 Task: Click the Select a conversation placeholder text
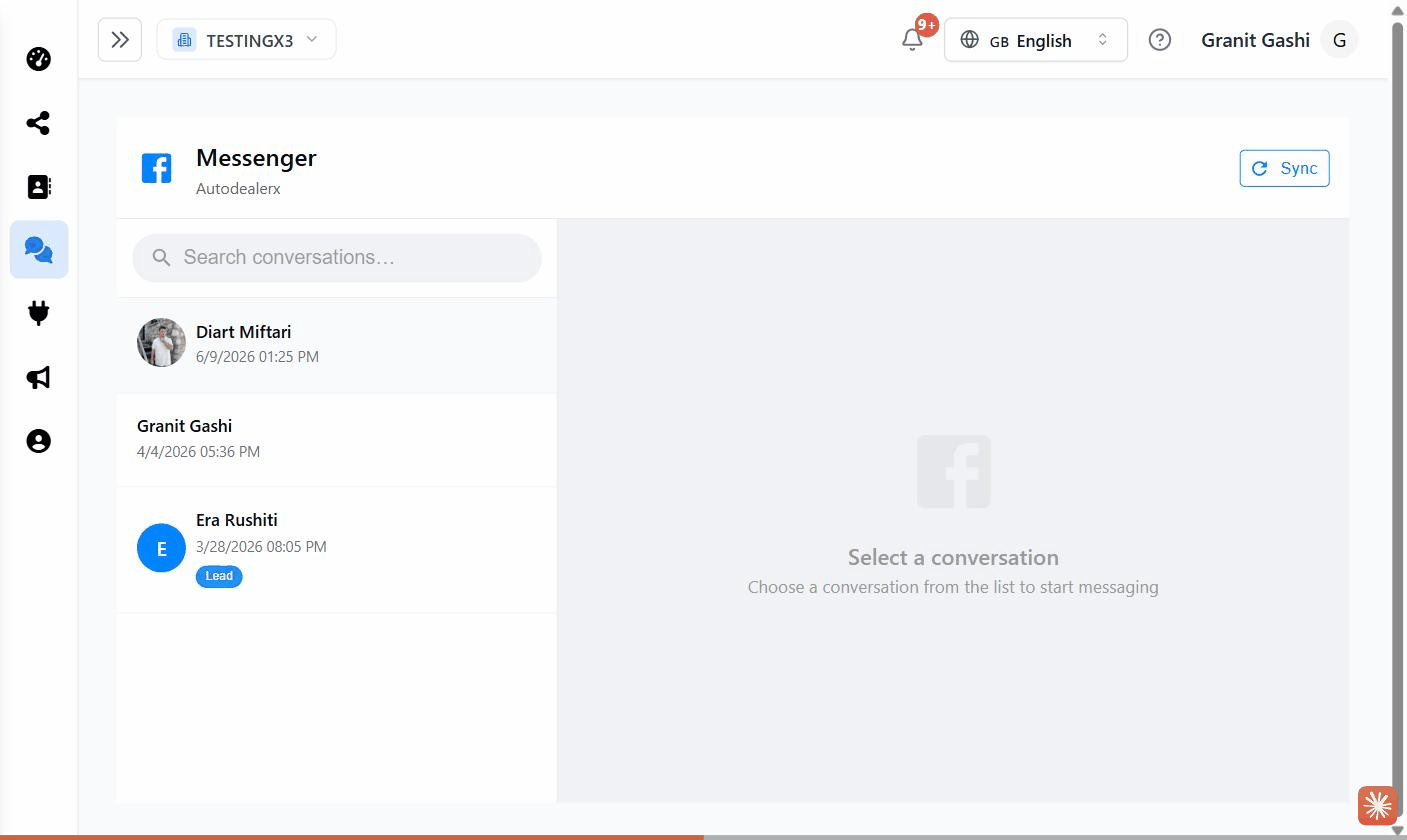pyautogui.click(x=953, y=557)
